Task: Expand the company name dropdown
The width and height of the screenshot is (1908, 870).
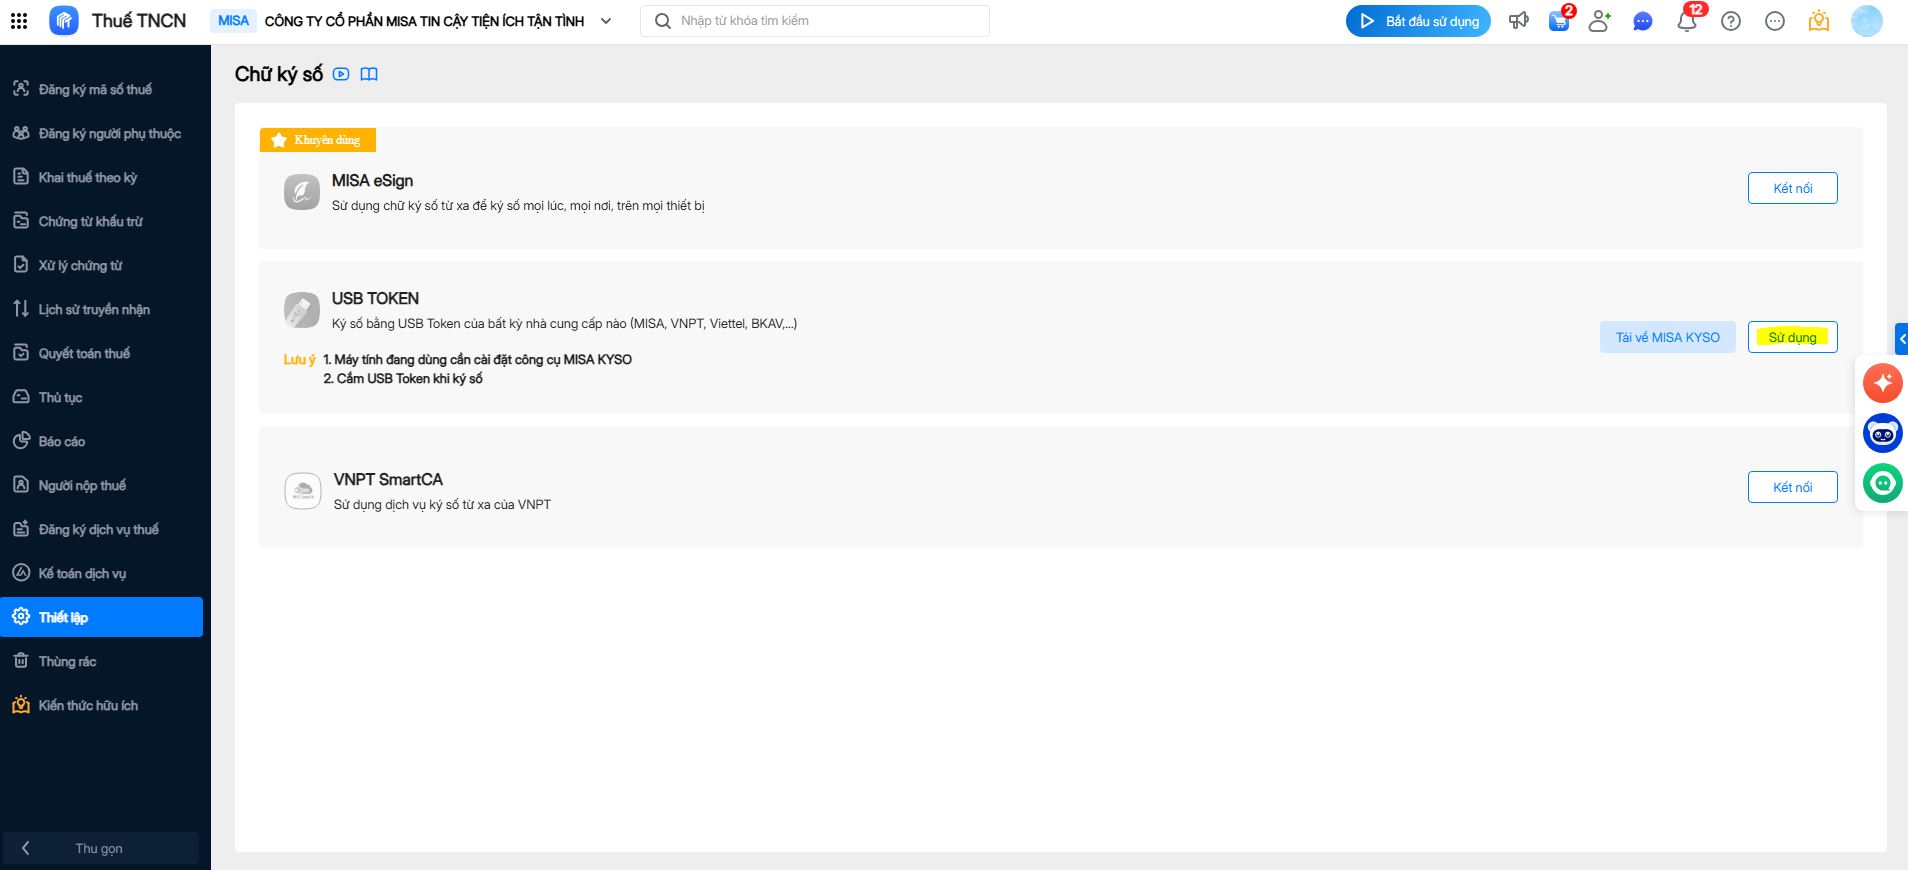Action: coord(606,21)
